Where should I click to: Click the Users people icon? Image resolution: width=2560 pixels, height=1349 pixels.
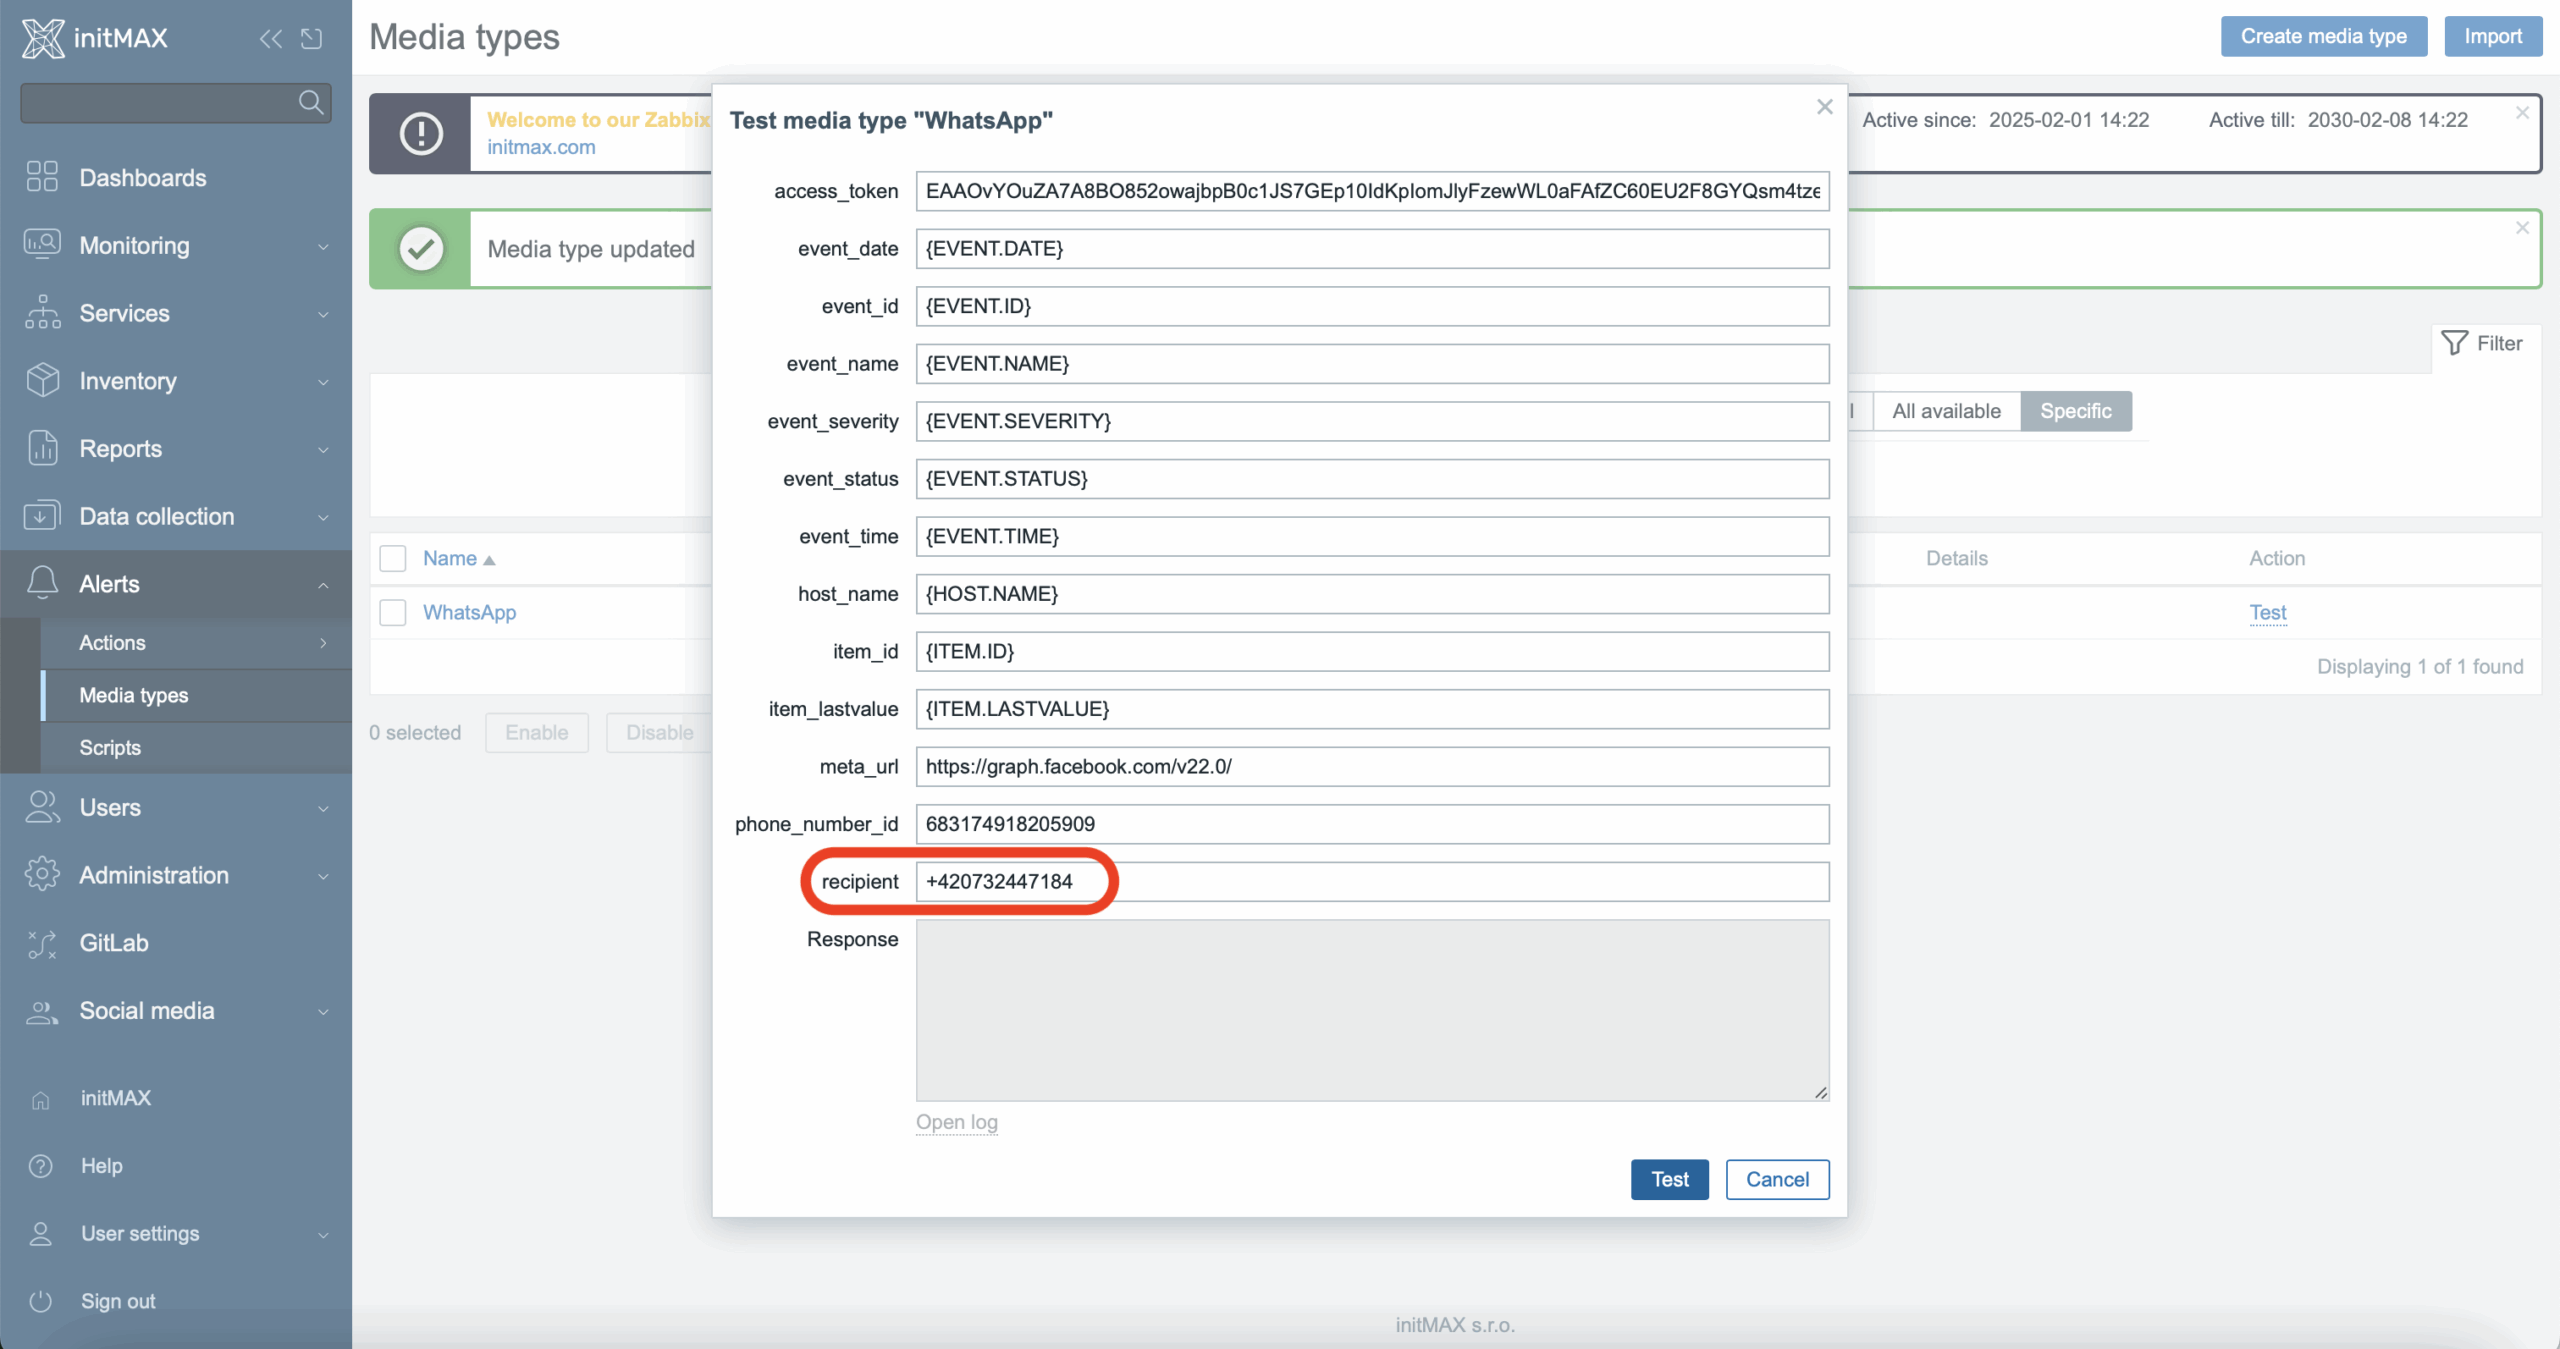pos(42,807)
